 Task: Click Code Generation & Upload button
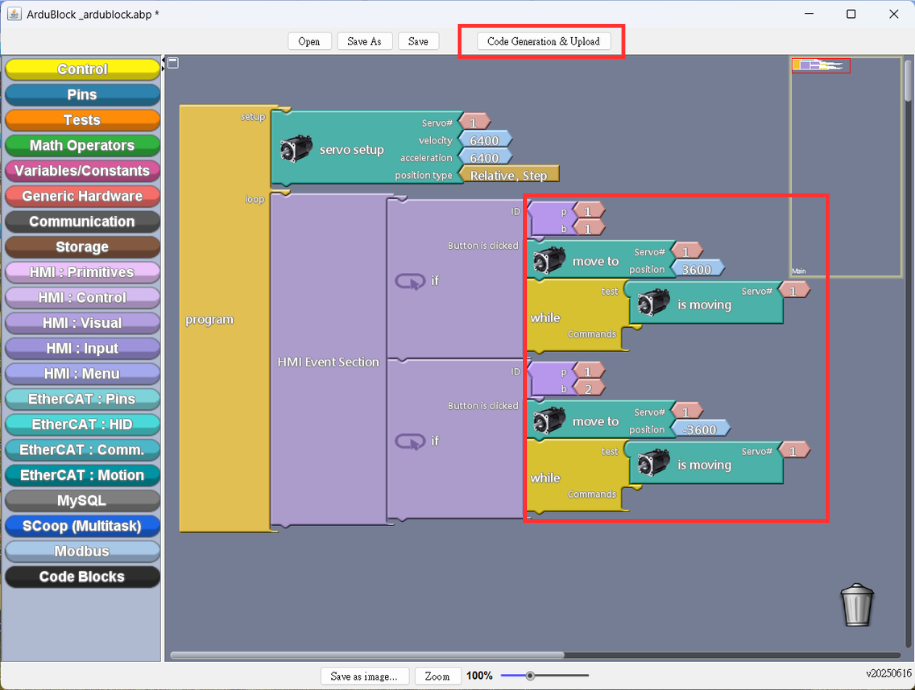tap(543, 41)
